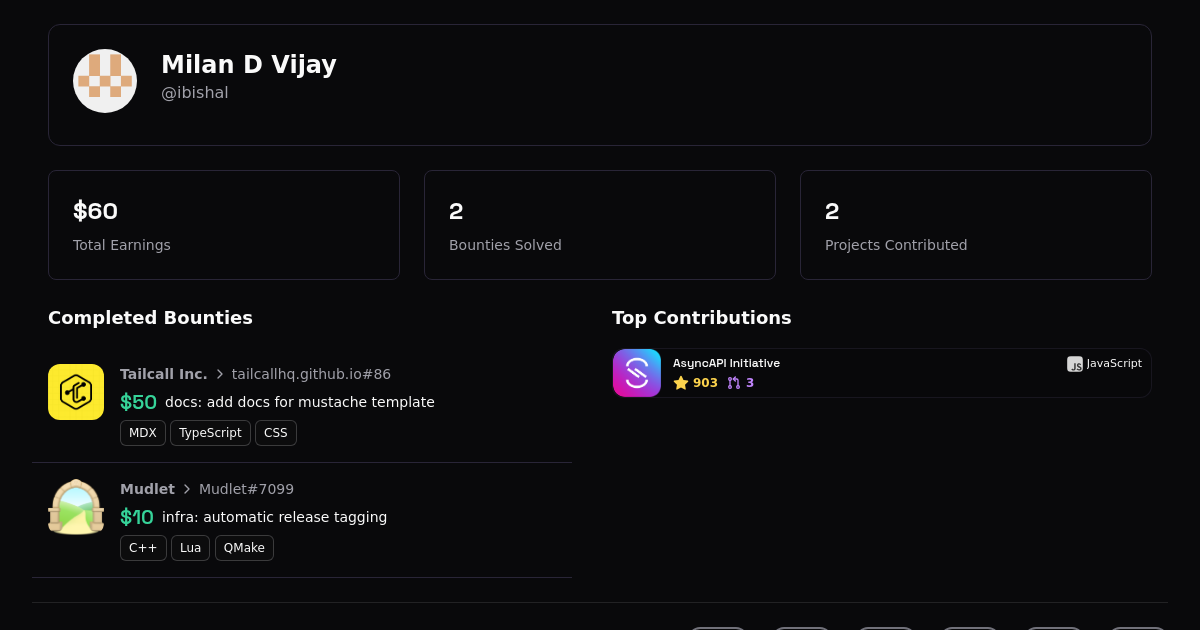
Task: Open the Tailcall Inc. yellow logo
Action: click(x=76, y=392)
